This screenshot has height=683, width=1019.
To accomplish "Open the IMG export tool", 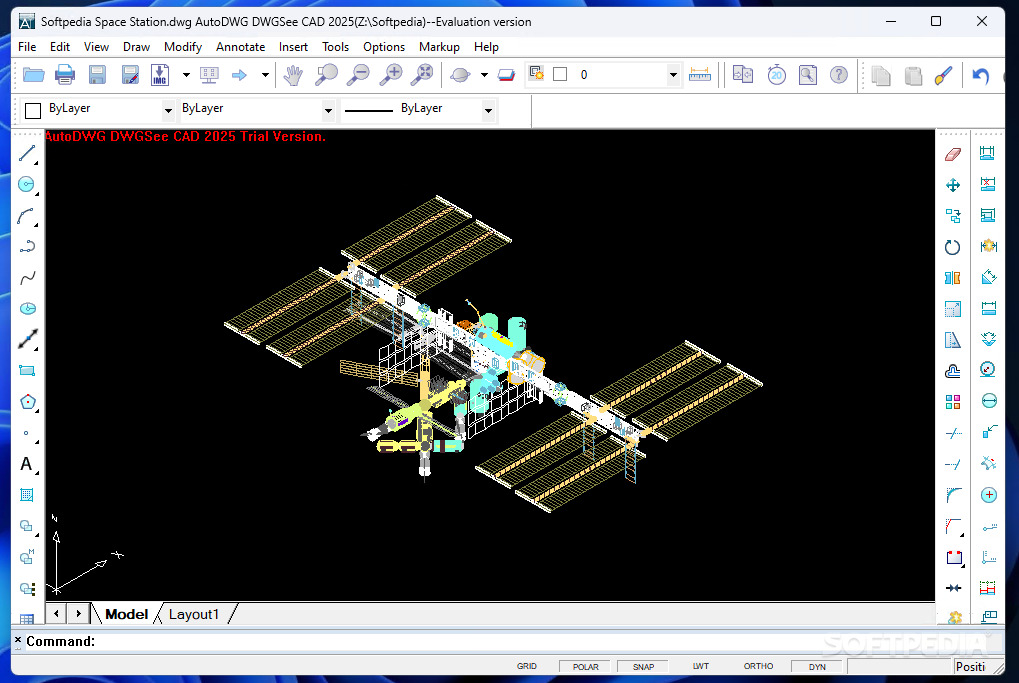I will (161, 74).
